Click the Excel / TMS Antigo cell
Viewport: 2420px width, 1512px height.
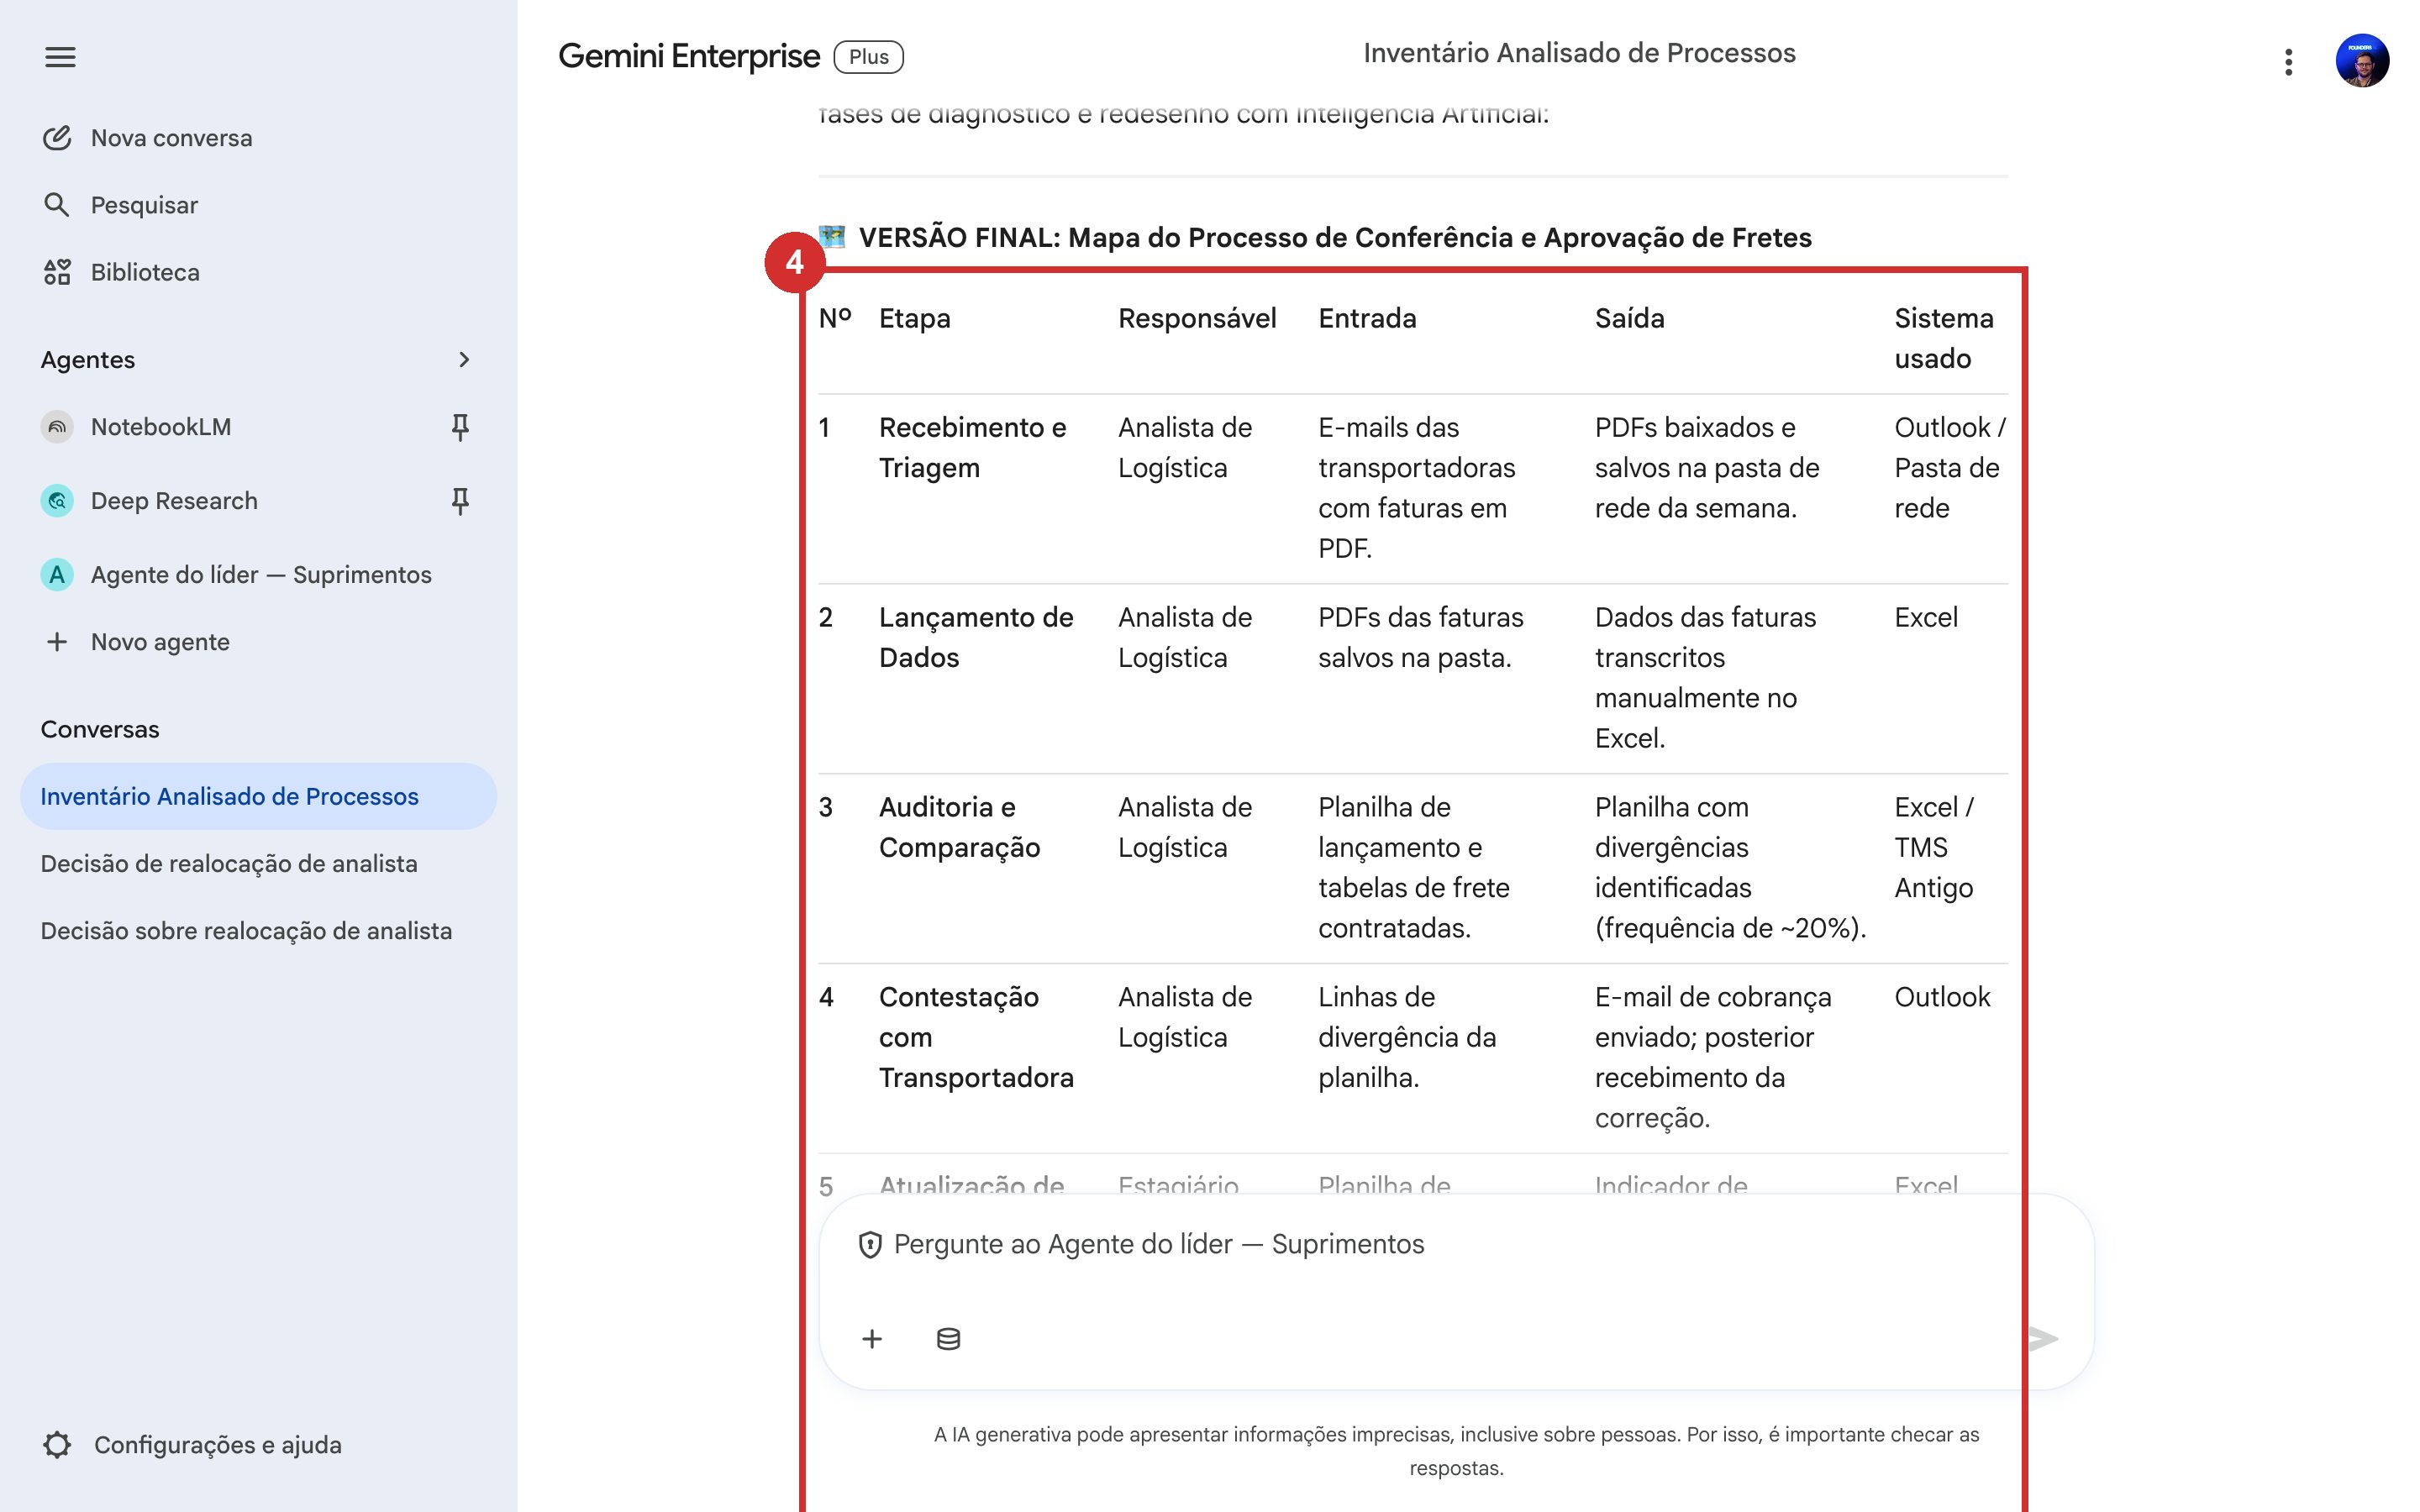1933,847
